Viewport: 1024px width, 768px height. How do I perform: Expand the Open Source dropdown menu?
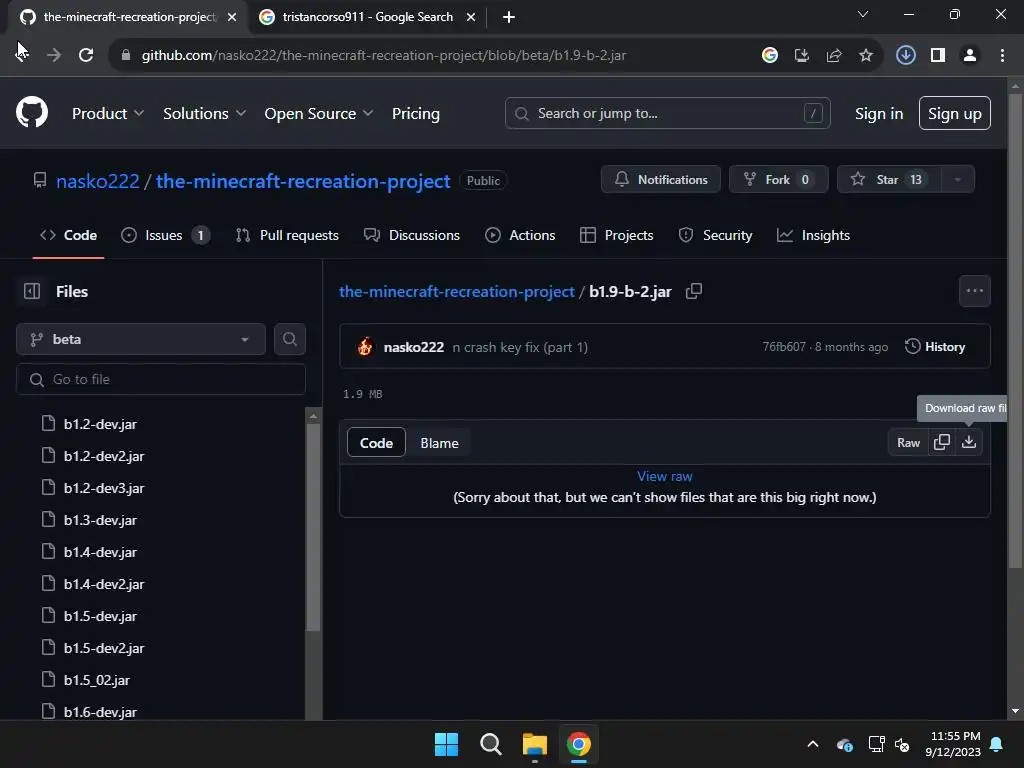point(319,113)
